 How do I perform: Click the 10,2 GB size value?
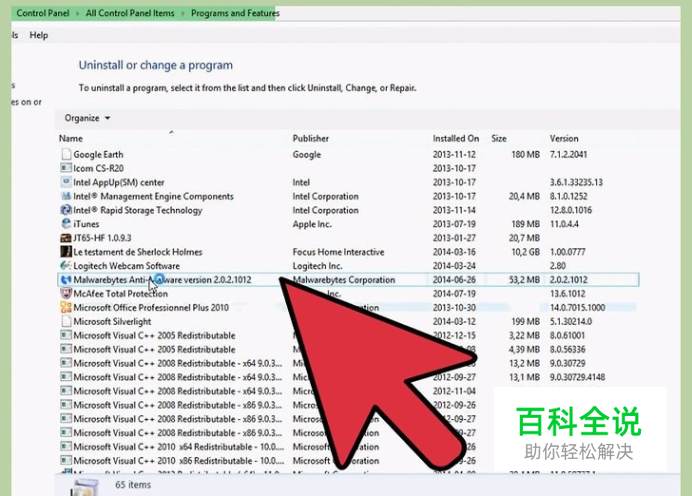tap(525, 252)
